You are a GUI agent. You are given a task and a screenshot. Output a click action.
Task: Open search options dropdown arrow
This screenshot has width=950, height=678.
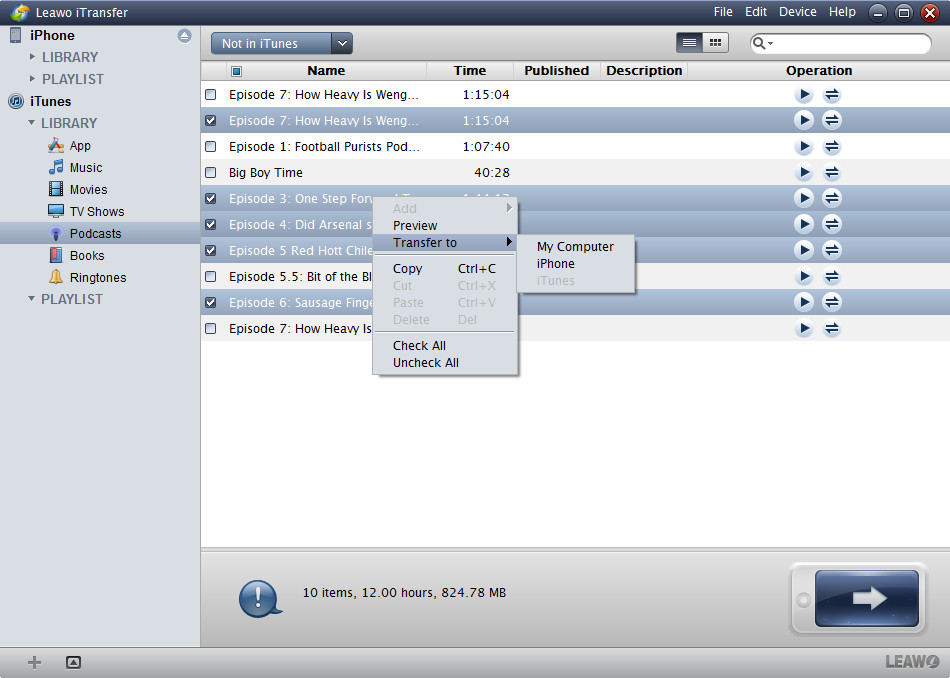click(x=771, y=44)
